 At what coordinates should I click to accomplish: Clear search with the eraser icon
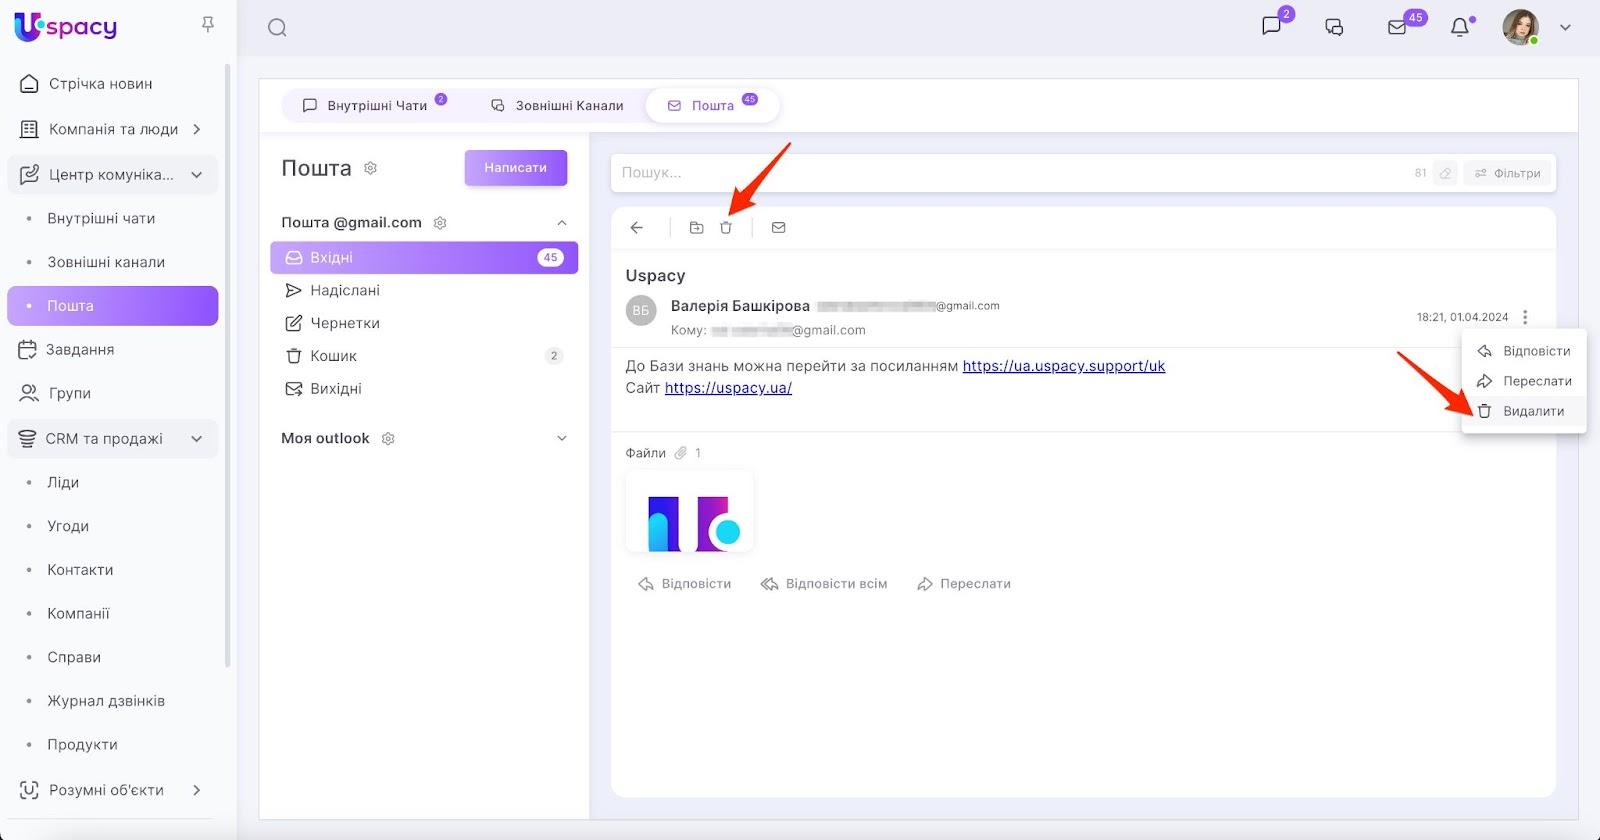tap(1445, 173)
